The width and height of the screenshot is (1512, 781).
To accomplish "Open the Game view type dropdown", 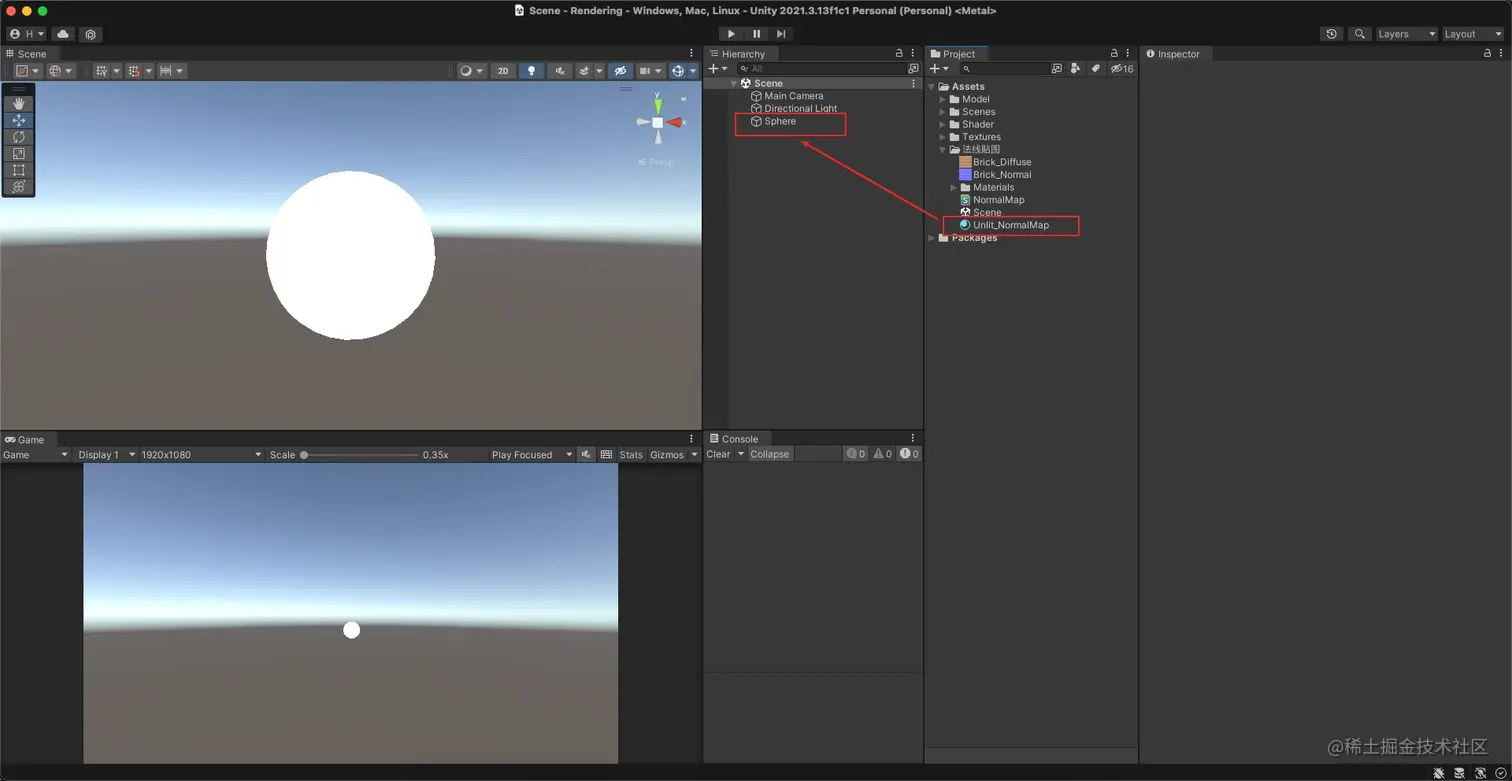I will 35,455.
